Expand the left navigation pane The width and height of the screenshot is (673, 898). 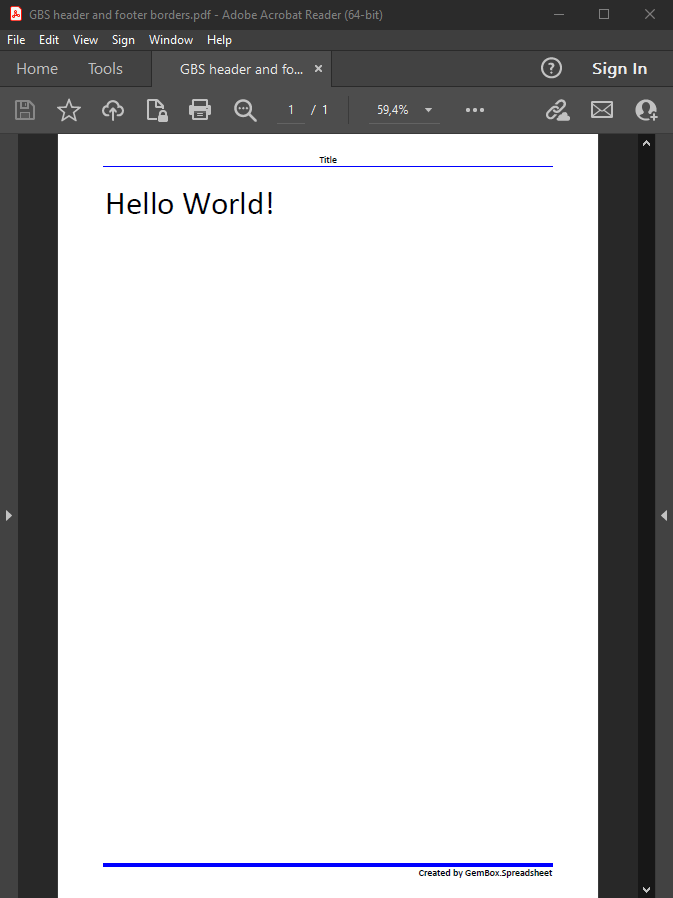(9, 515)
